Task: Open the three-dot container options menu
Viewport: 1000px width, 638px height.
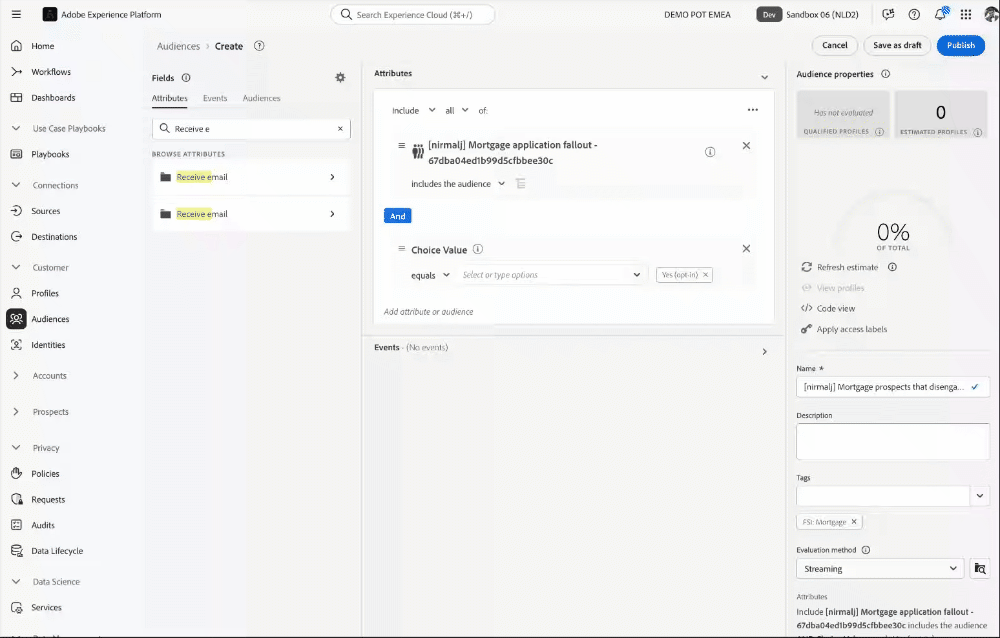Action: pos(753,110)
